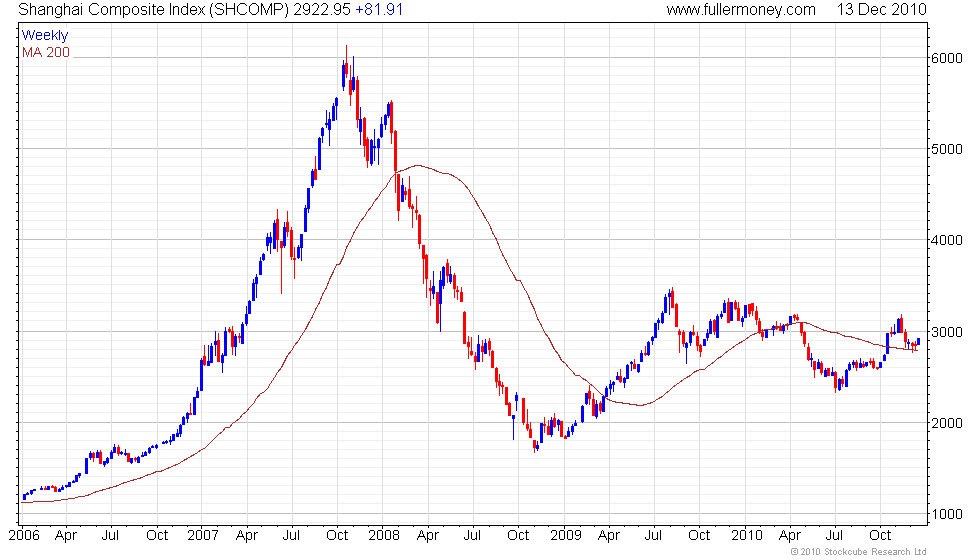Image resolution: width=980 pixels, height=560 pixels.
Task: Click the 5000 y-axis label
Action: point(947,149)
